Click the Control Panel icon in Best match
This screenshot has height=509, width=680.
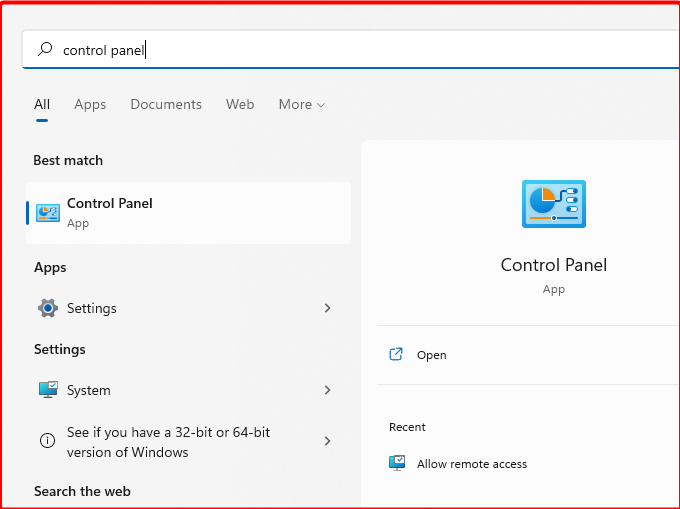pos(47,212)
